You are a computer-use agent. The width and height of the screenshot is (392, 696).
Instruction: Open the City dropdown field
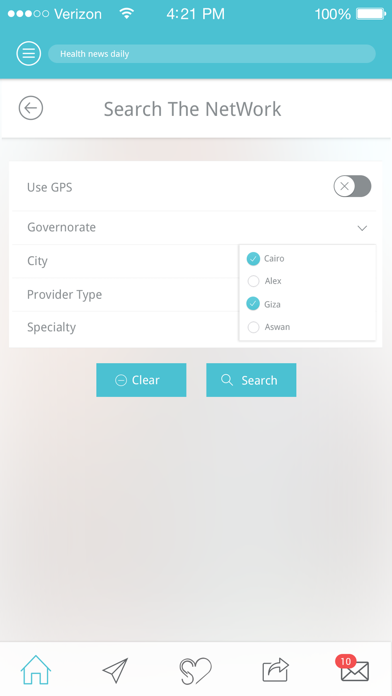tap(125, 261)
